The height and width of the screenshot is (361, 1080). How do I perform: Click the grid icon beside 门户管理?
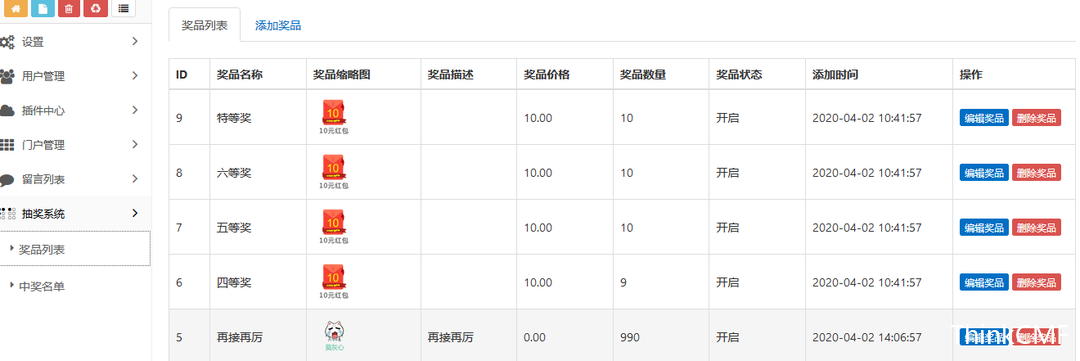7,145
